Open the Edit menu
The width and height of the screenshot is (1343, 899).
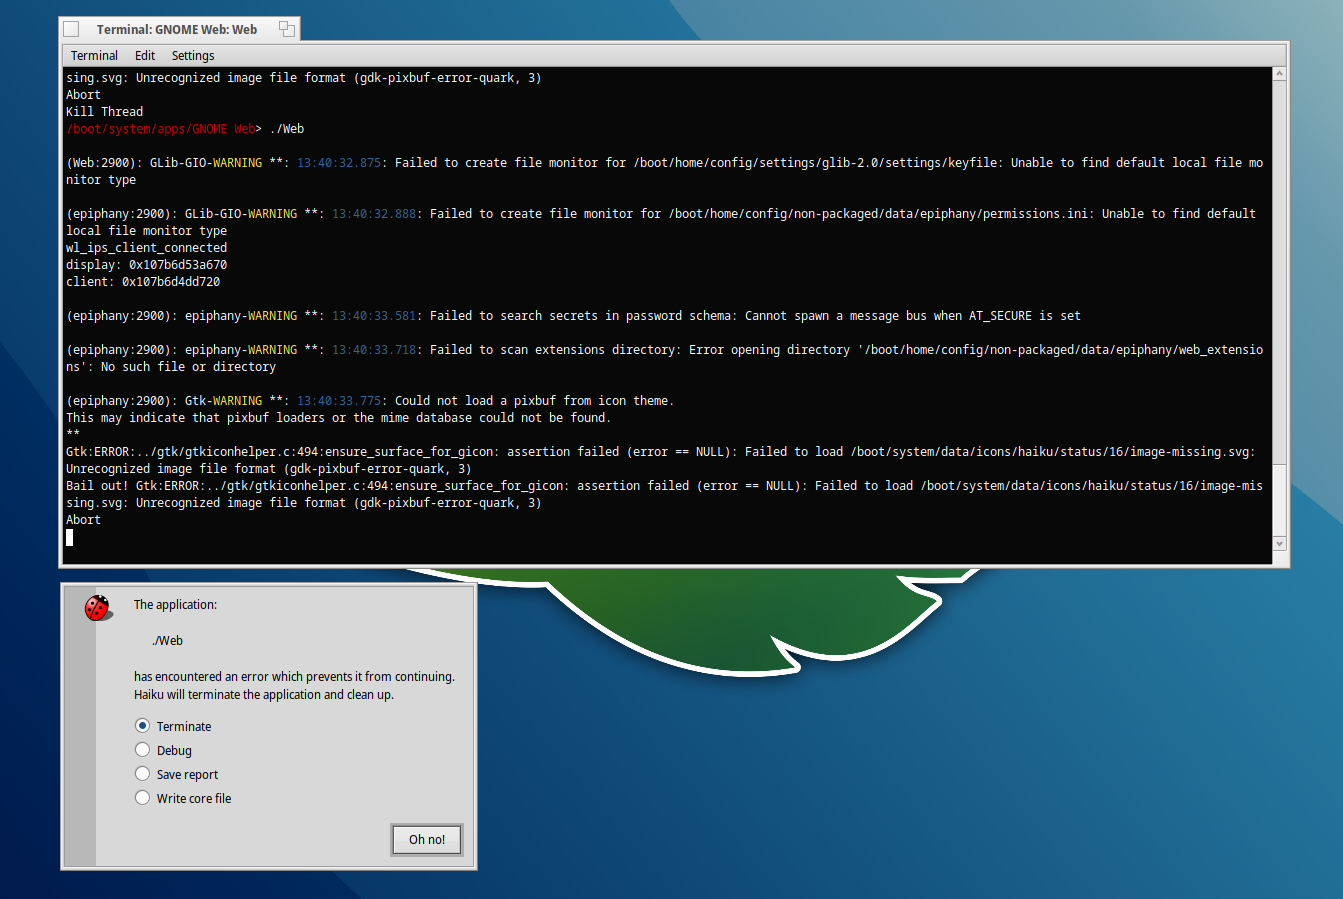pos(145,56)
